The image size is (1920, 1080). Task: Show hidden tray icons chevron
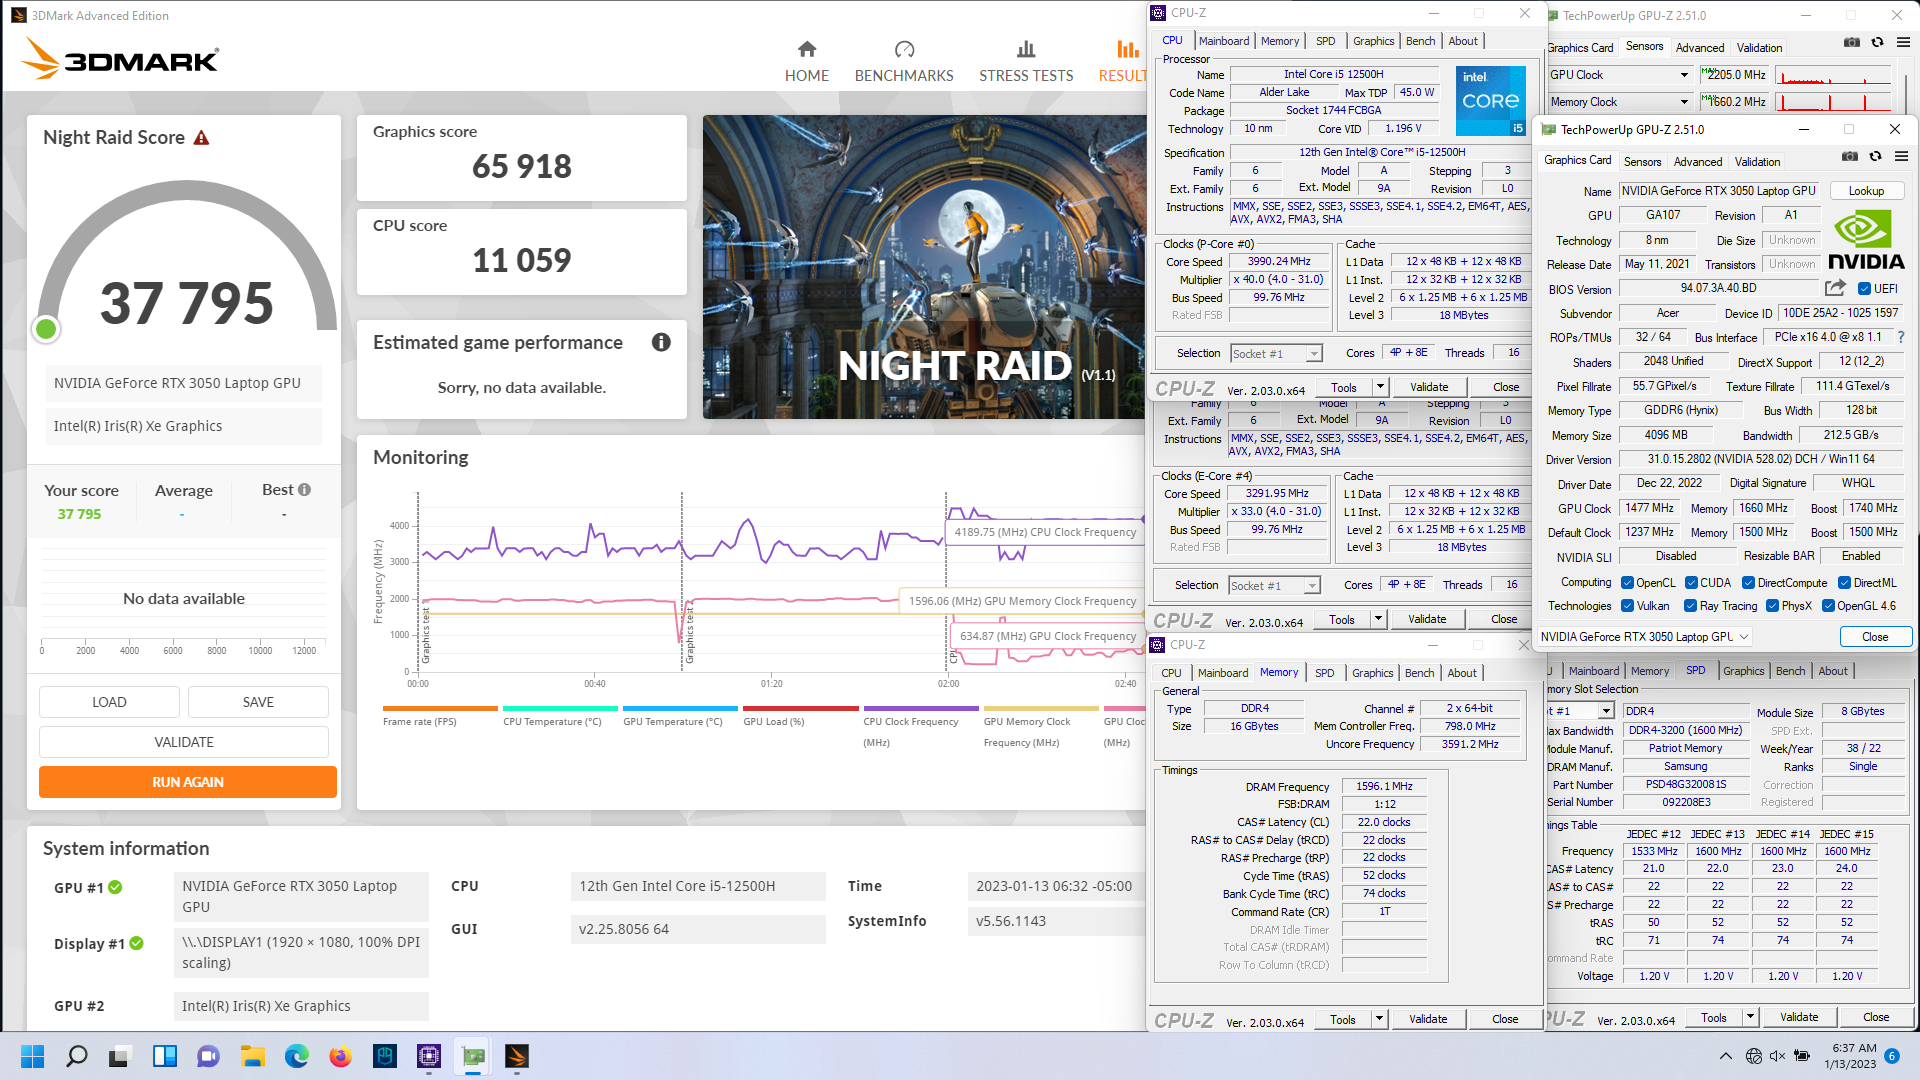coord(1726,1056)
